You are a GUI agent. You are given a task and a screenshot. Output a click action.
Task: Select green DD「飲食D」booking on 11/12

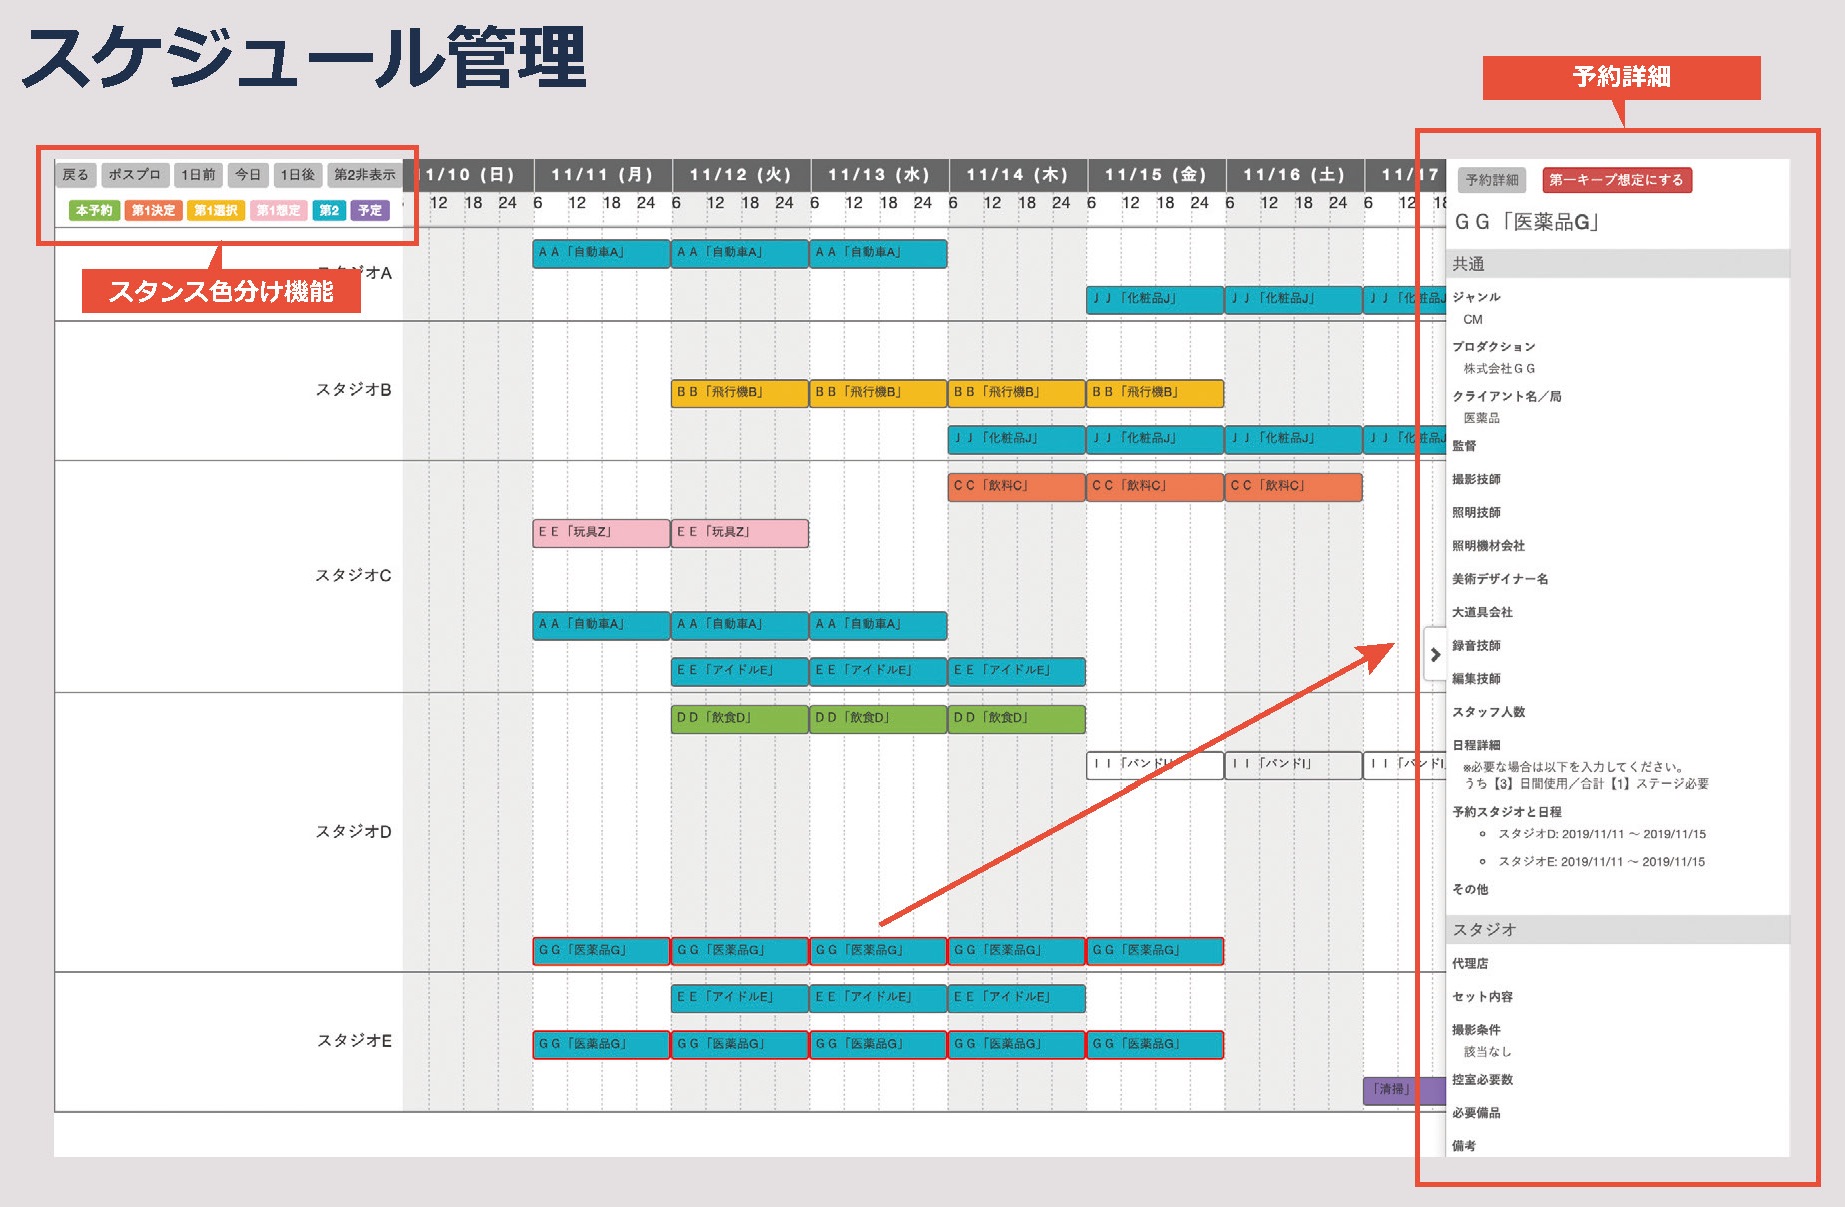[739, 719]
